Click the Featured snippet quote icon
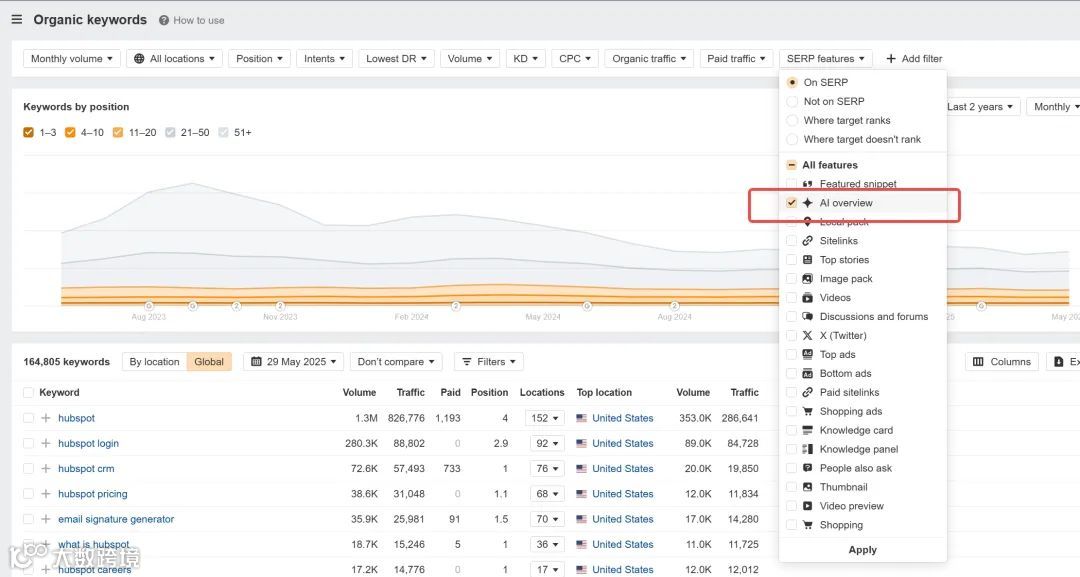Screen dimensions: 1080x577 click(807, 184)
